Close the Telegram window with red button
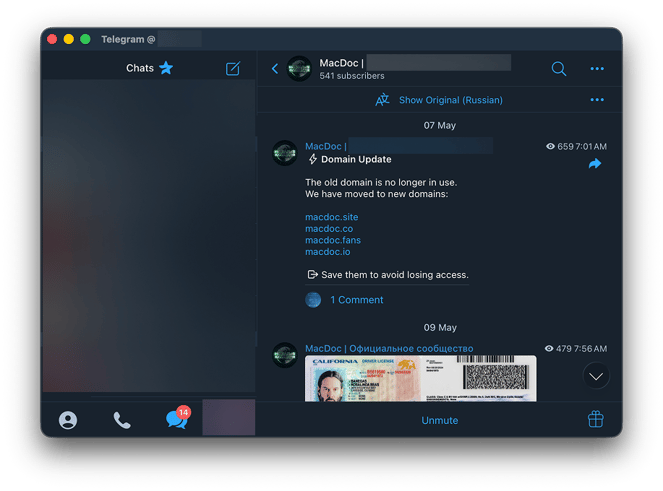Viewport: 663px width, 491px height. pos(52,39)
